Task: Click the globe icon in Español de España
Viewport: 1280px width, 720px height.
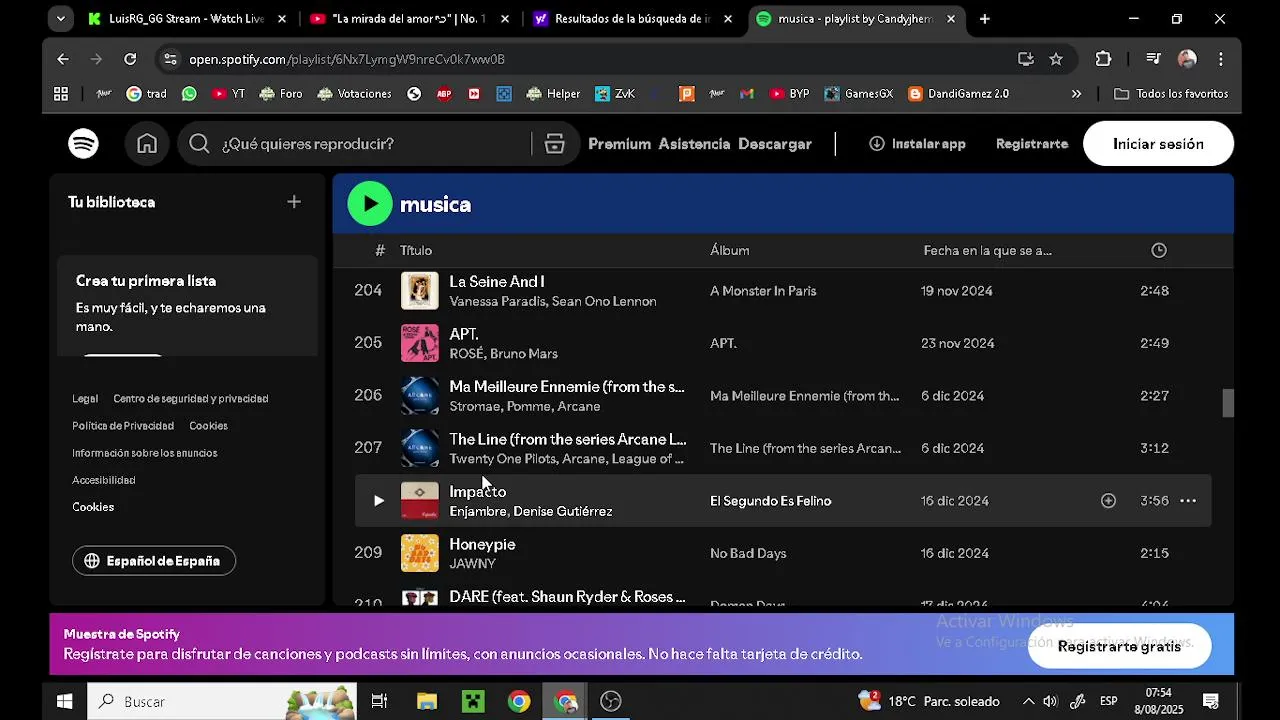Action: 92,561
